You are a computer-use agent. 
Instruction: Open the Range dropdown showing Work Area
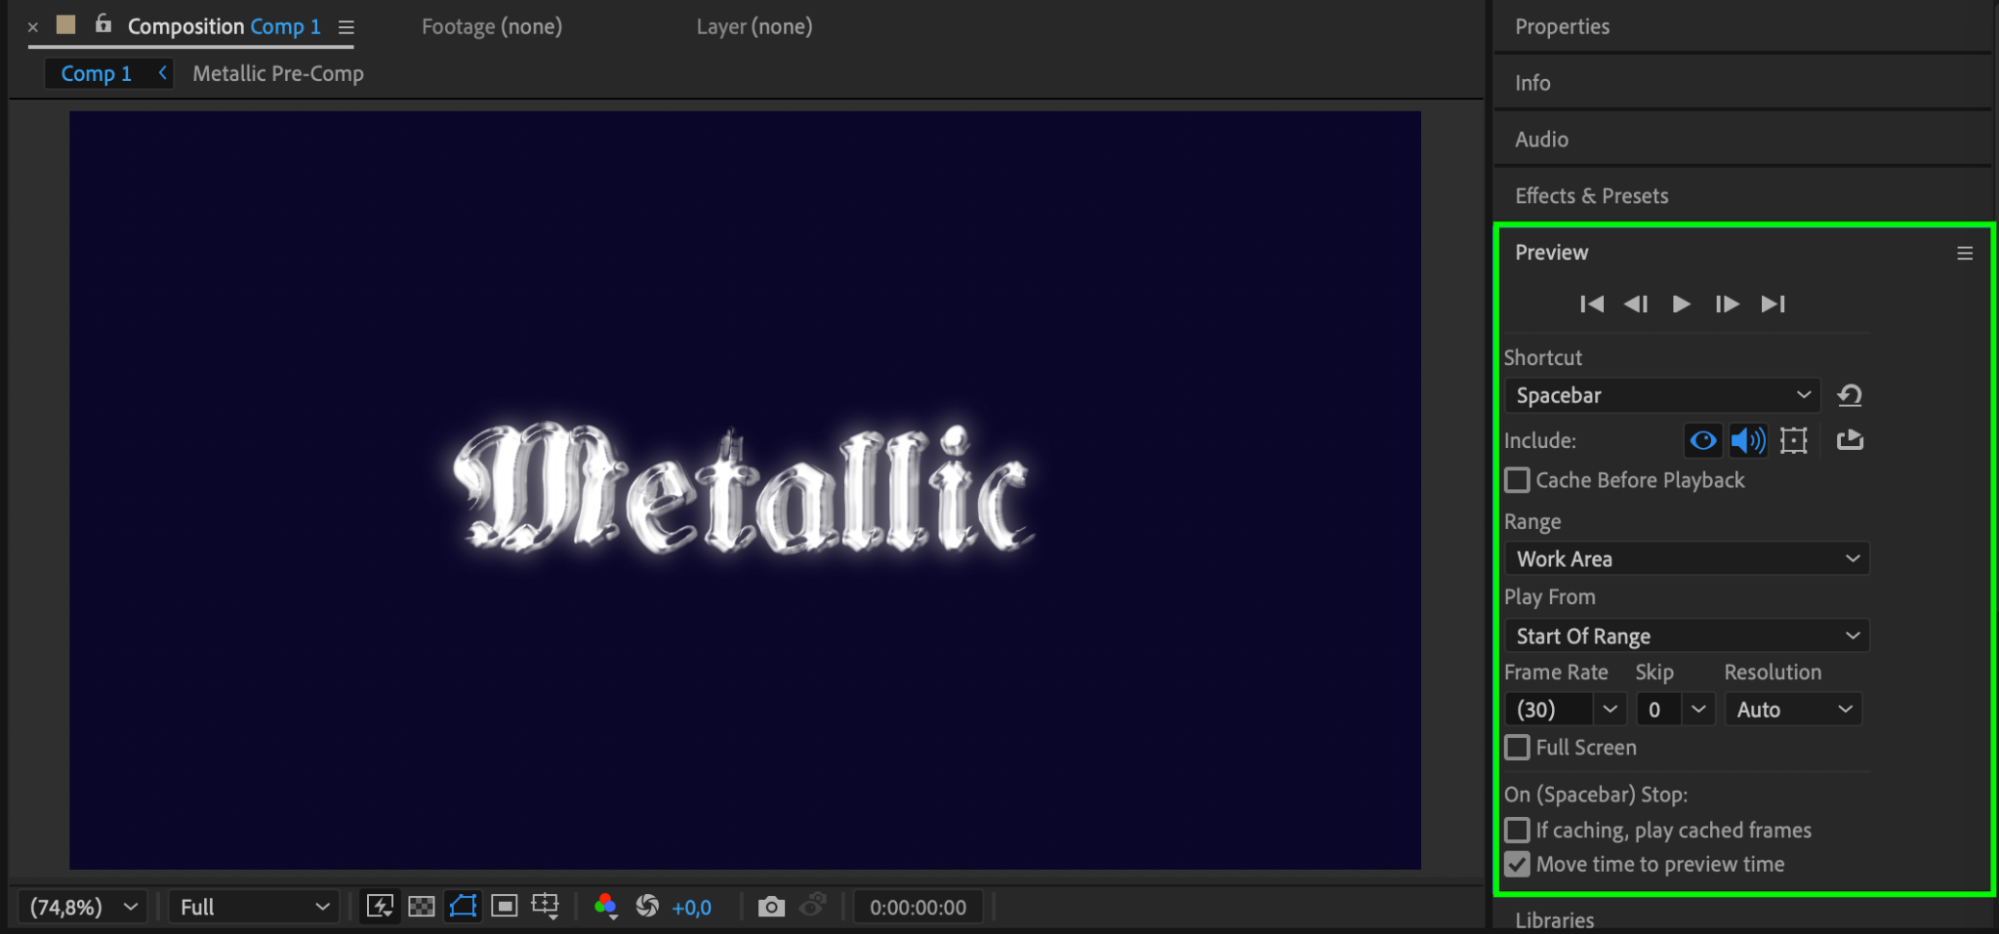click(1686, 559)
